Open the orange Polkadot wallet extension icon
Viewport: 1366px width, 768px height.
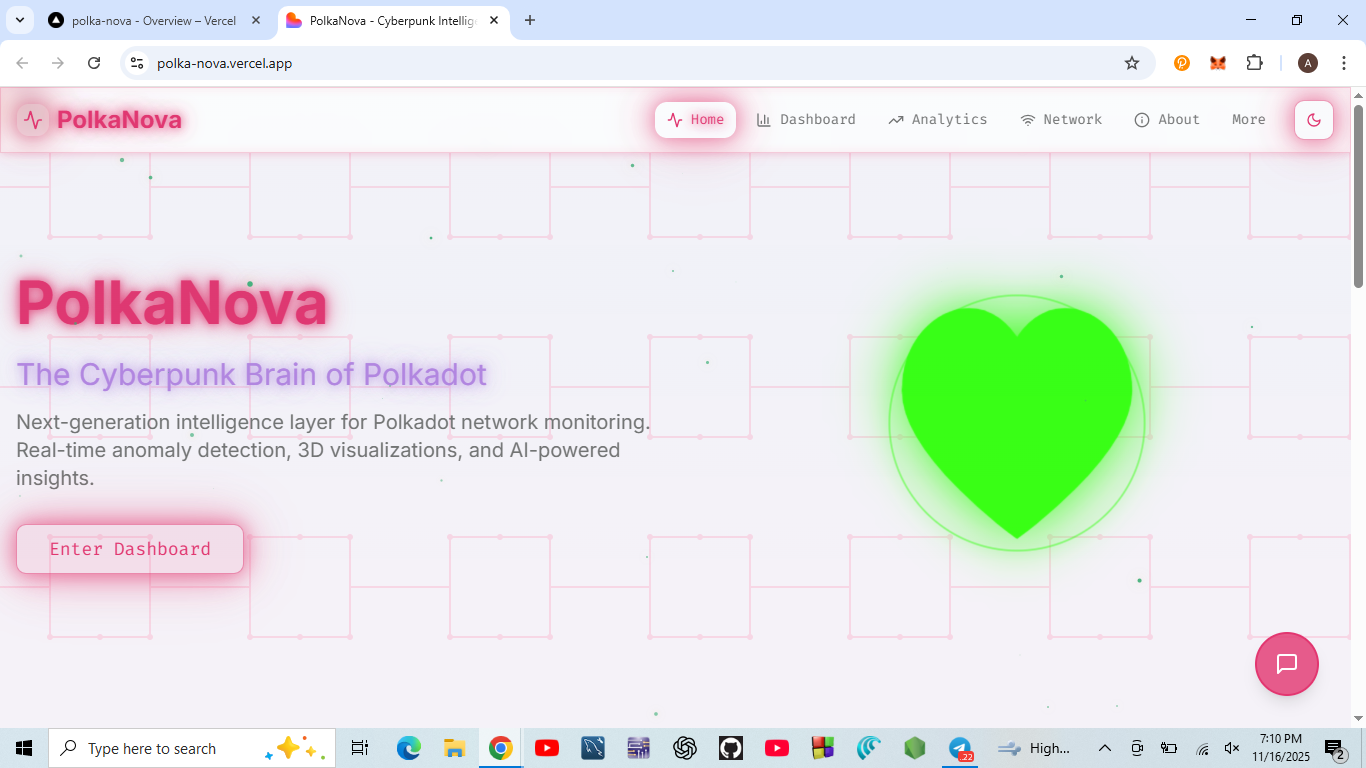click(x=1182, y=63)
